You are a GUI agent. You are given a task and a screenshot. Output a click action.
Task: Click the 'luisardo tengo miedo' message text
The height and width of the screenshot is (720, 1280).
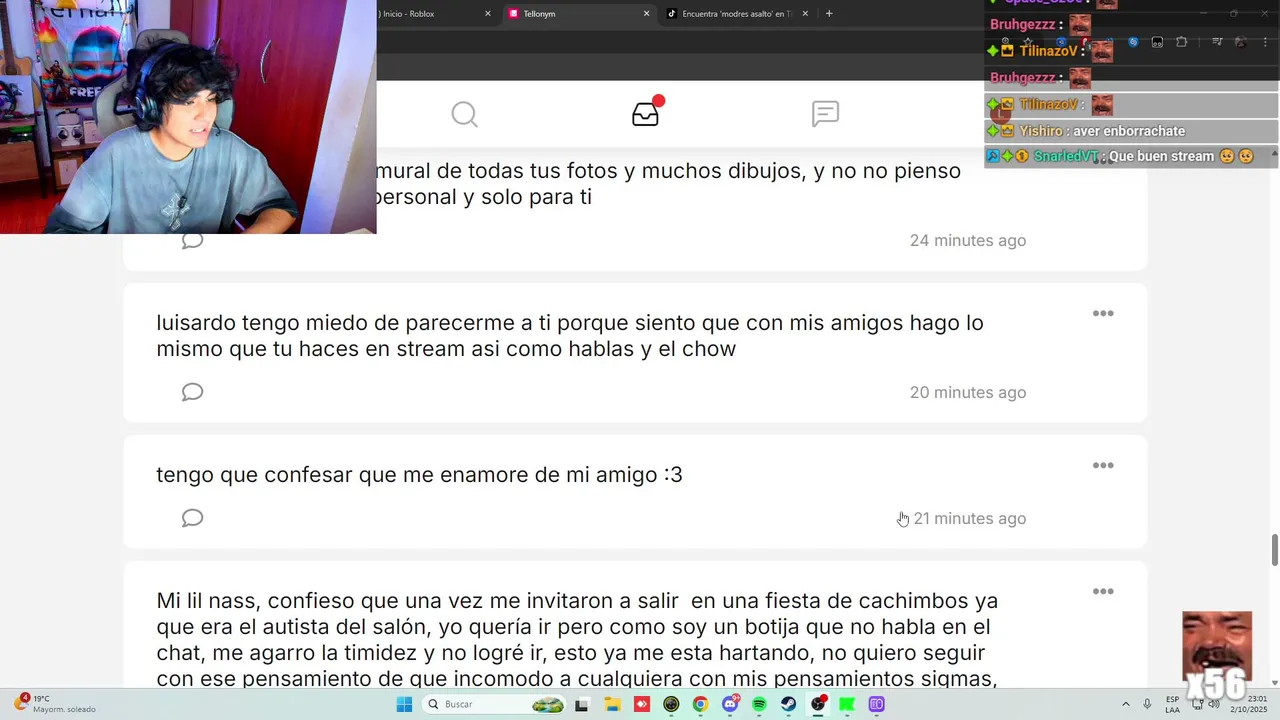[x=570, y=336]
